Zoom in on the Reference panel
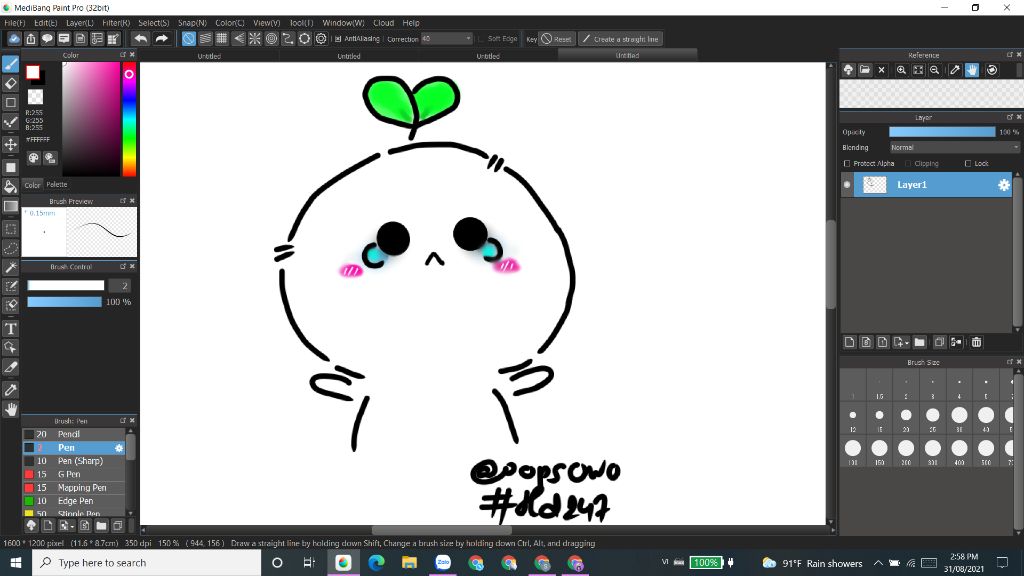1024x576 pixels. (901, 70)
